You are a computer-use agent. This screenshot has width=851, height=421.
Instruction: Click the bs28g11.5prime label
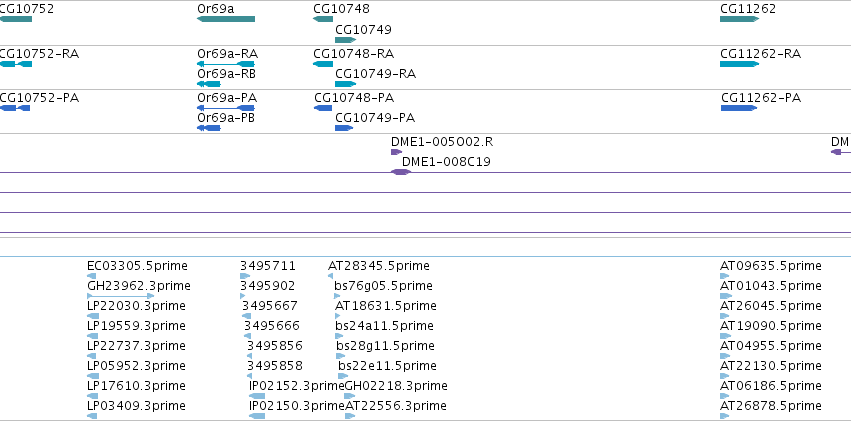385,346
